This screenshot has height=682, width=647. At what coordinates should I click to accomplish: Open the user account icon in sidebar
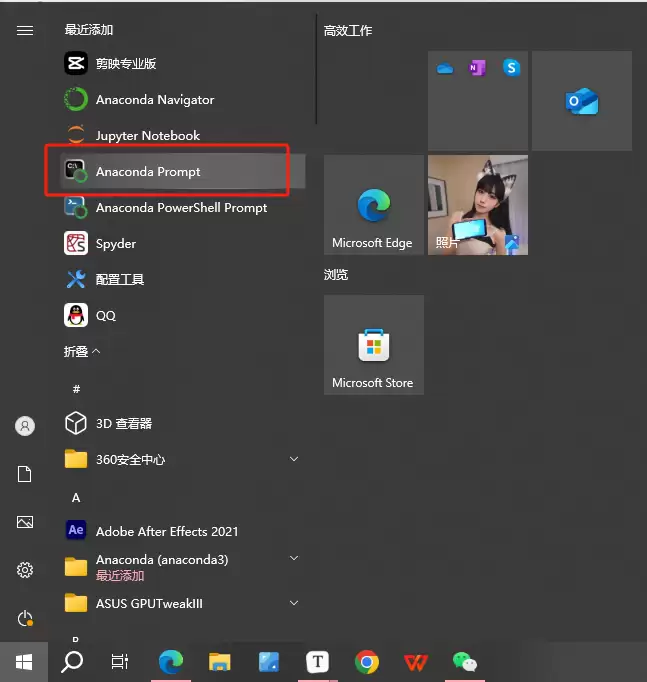pyautogui.click(x=25, y=426)
